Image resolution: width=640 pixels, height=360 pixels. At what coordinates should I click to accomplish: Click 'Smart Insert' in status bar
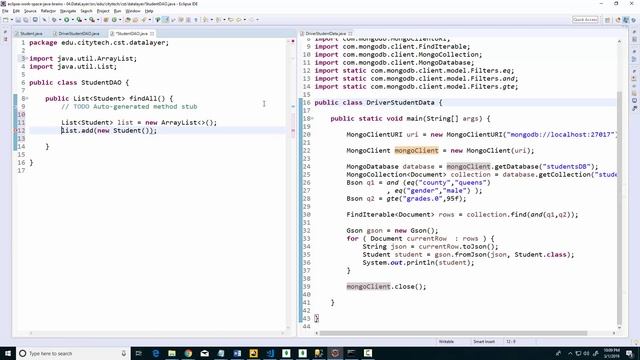pos(484,342)
